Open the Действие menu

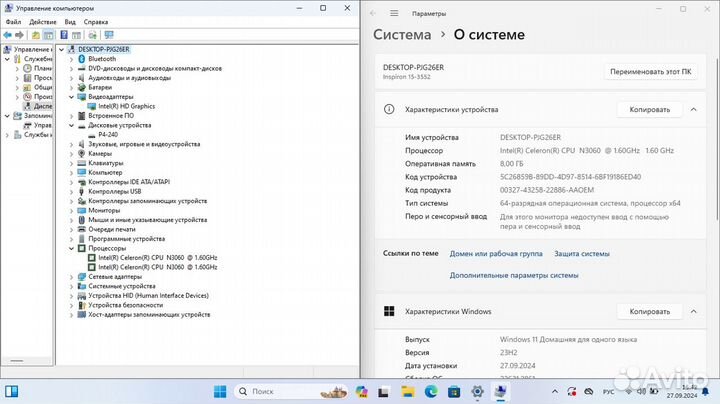click(x=43, y=22)
